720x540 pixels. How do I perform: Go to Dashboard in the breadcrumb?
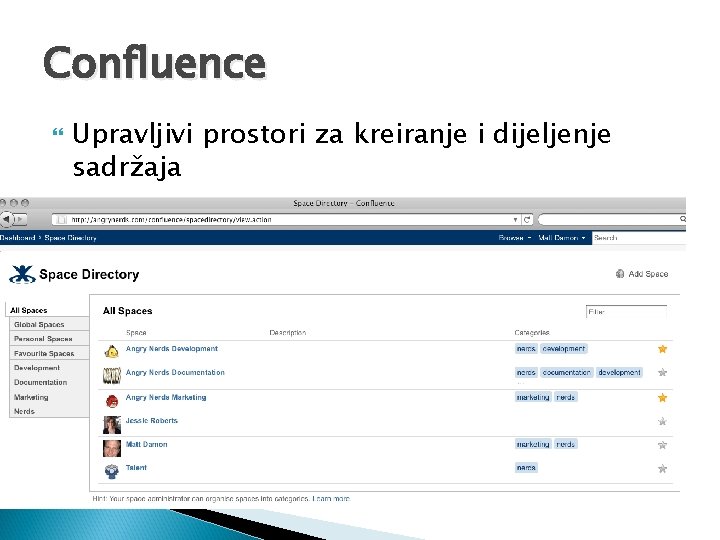(x=17, y=237)
